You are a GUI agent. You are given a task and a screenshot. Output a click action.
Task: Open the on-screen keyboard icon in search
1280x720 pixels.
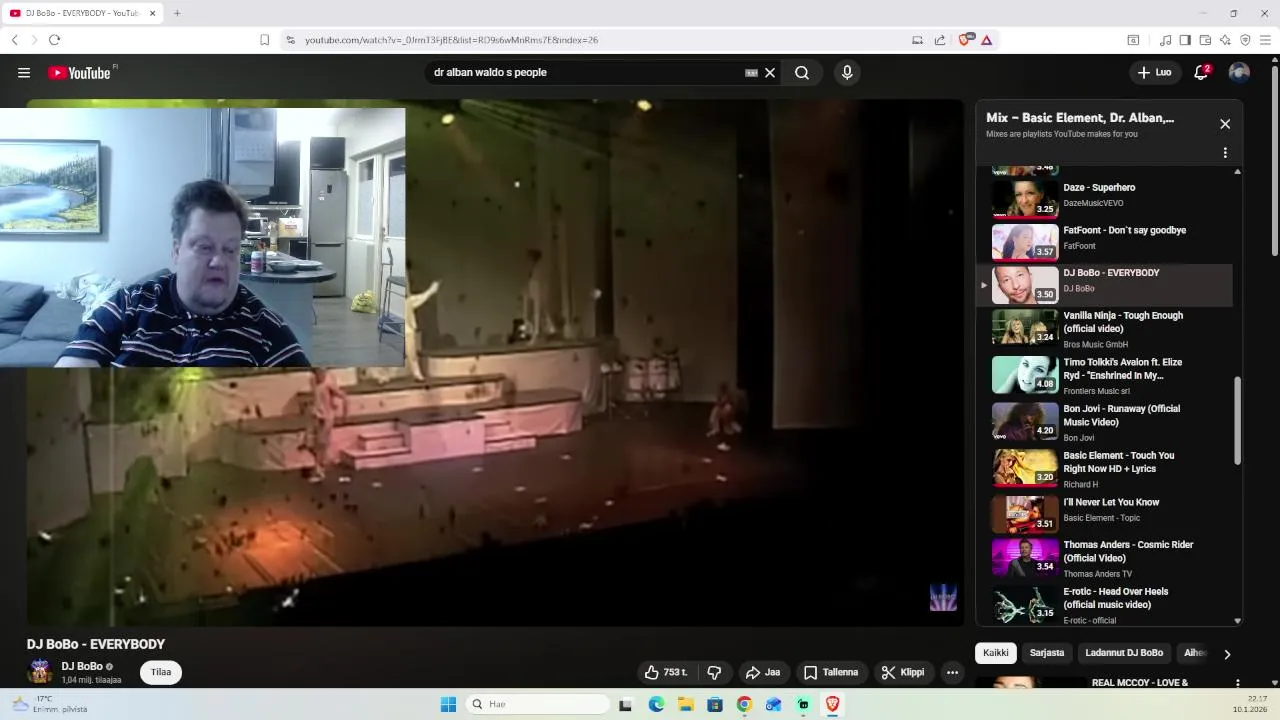pos(751,72)
